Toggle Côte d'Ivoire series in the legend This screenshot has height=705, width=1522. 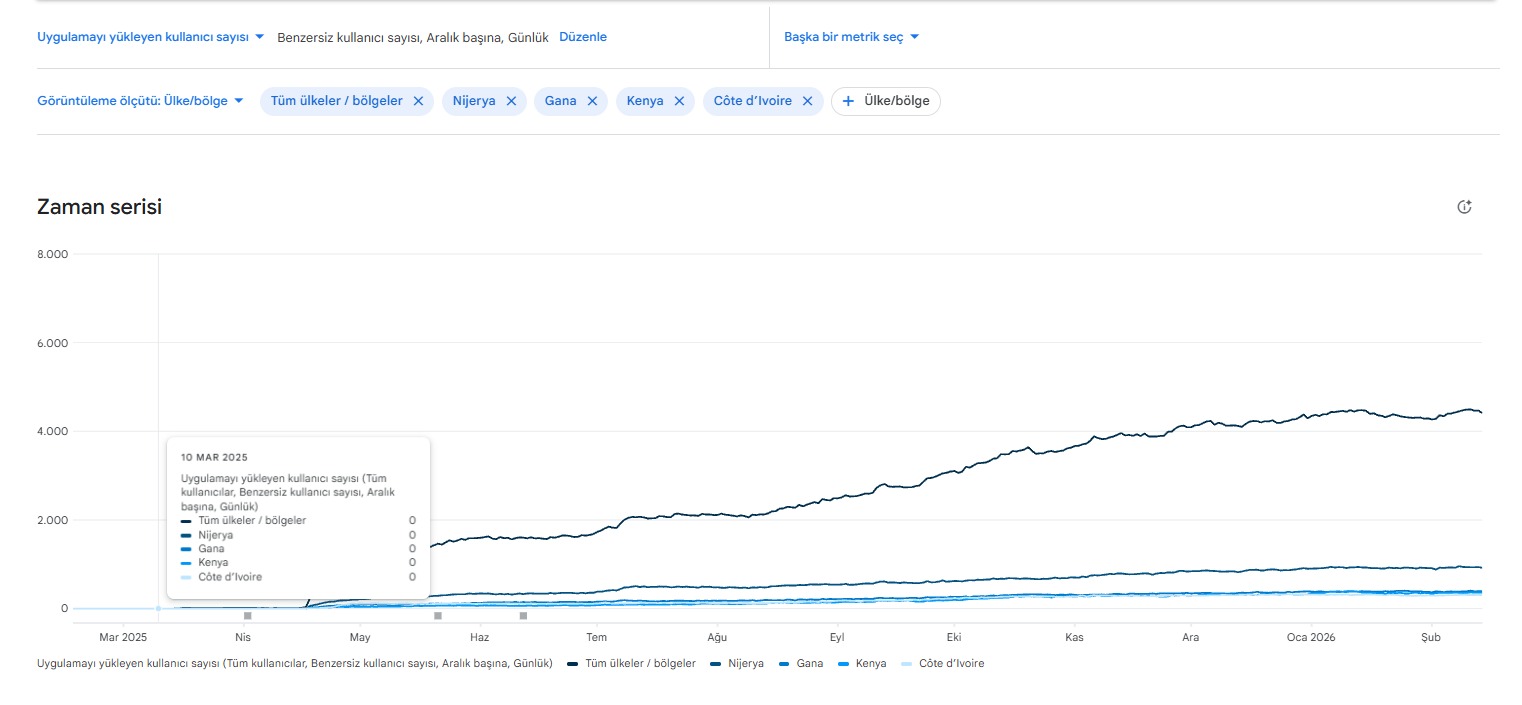942,663
